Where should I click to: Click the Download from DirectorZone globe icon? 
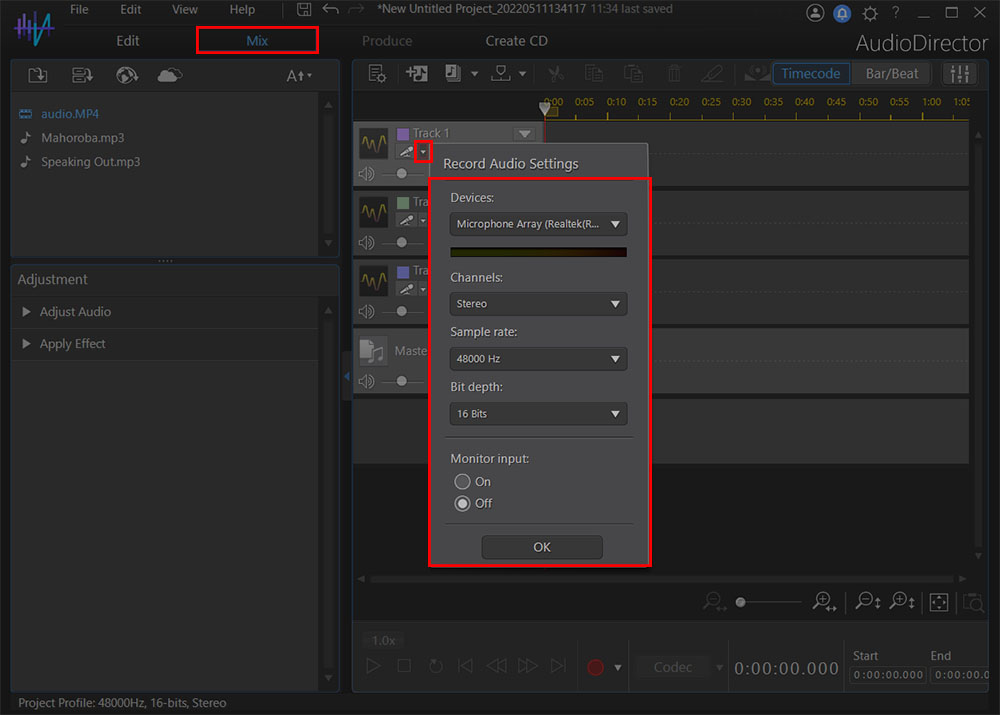127,75
